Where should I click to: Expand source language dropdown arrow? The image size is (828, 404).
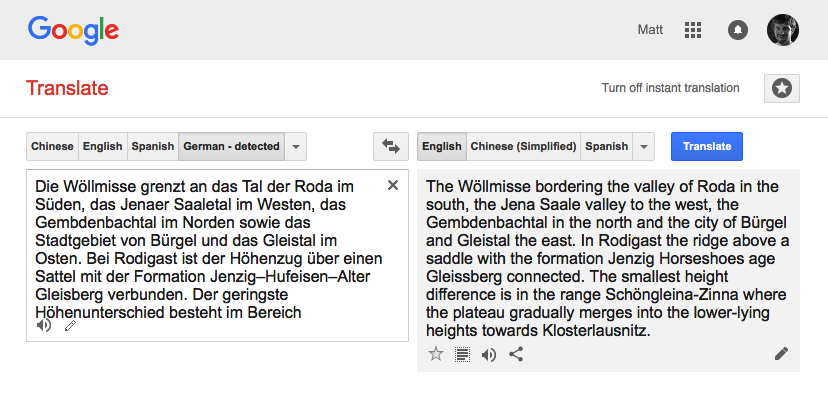tap(296, 146)
